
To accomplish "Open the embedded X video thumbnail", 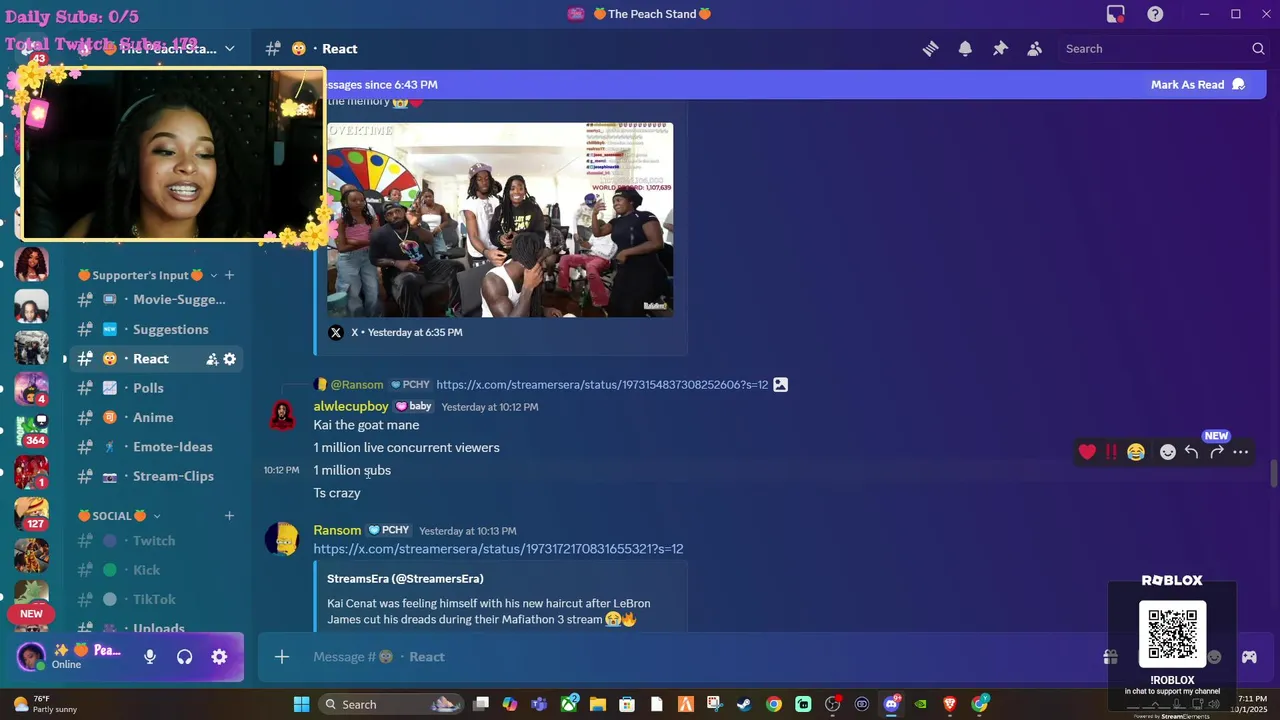I will pos(500,220).
